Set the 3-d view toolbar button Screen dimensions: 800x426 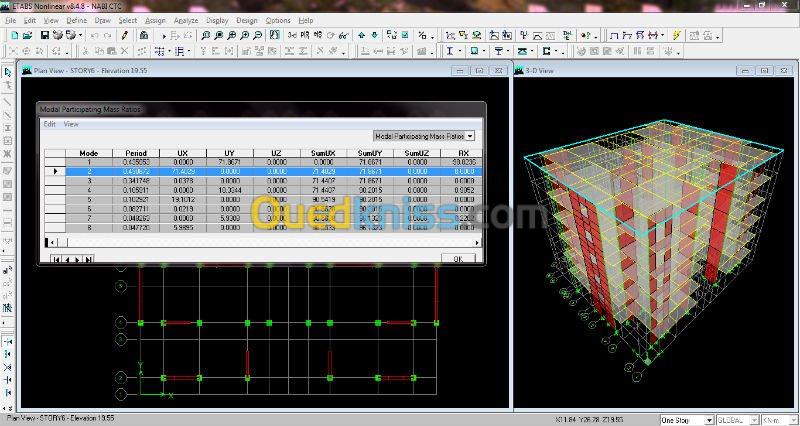click(292, 35)
